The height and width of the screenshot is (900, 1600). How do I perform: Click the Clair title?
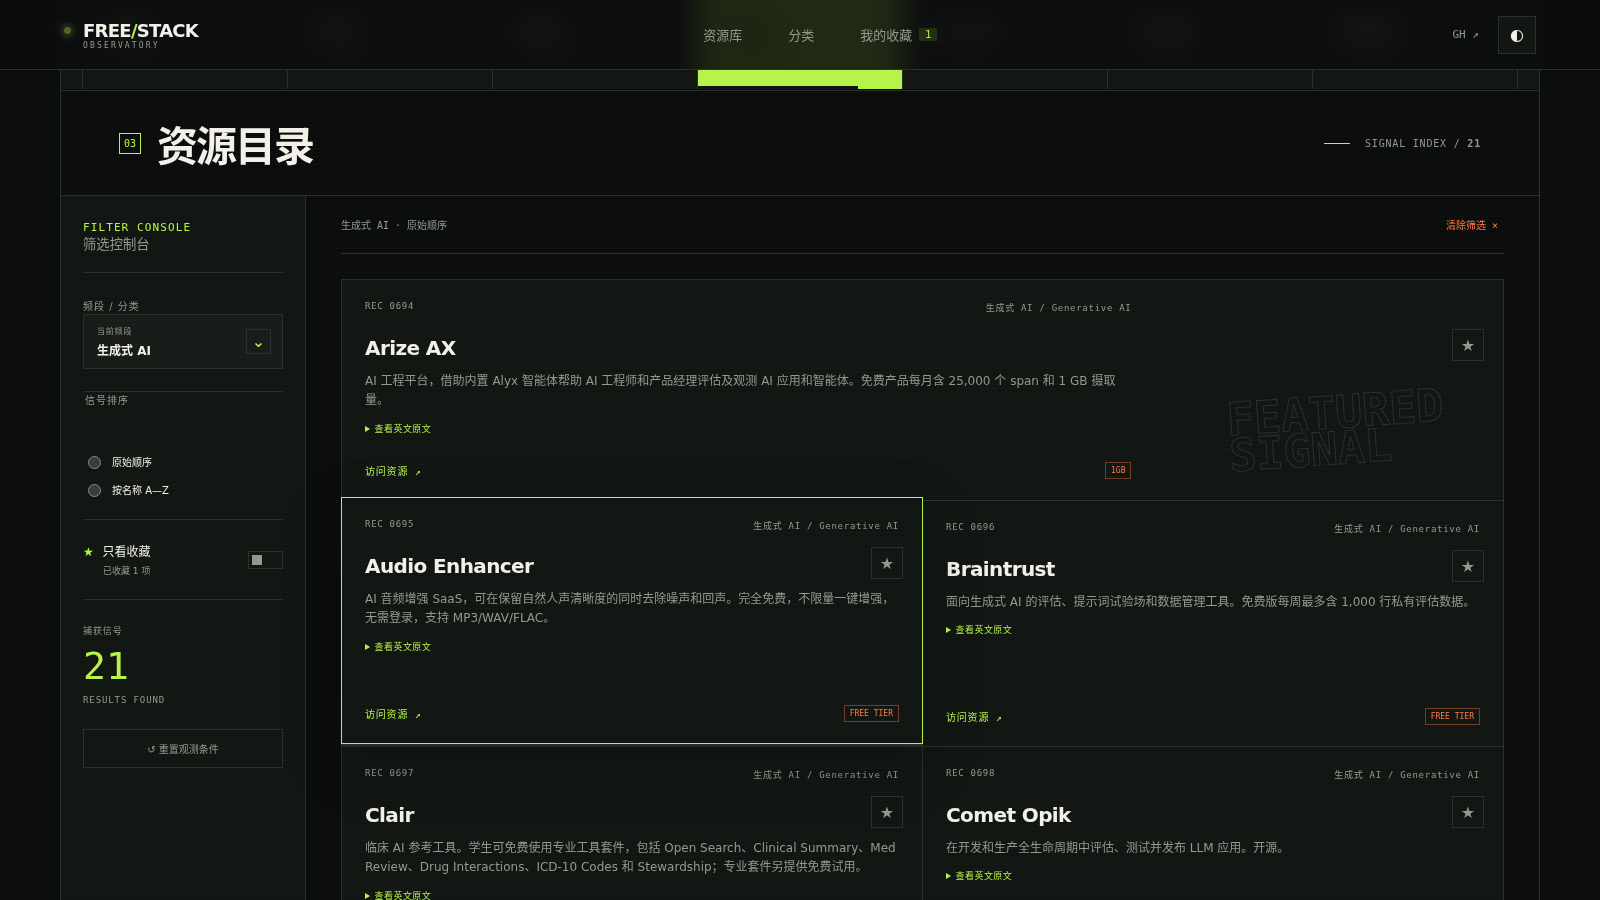coord(389,815)
